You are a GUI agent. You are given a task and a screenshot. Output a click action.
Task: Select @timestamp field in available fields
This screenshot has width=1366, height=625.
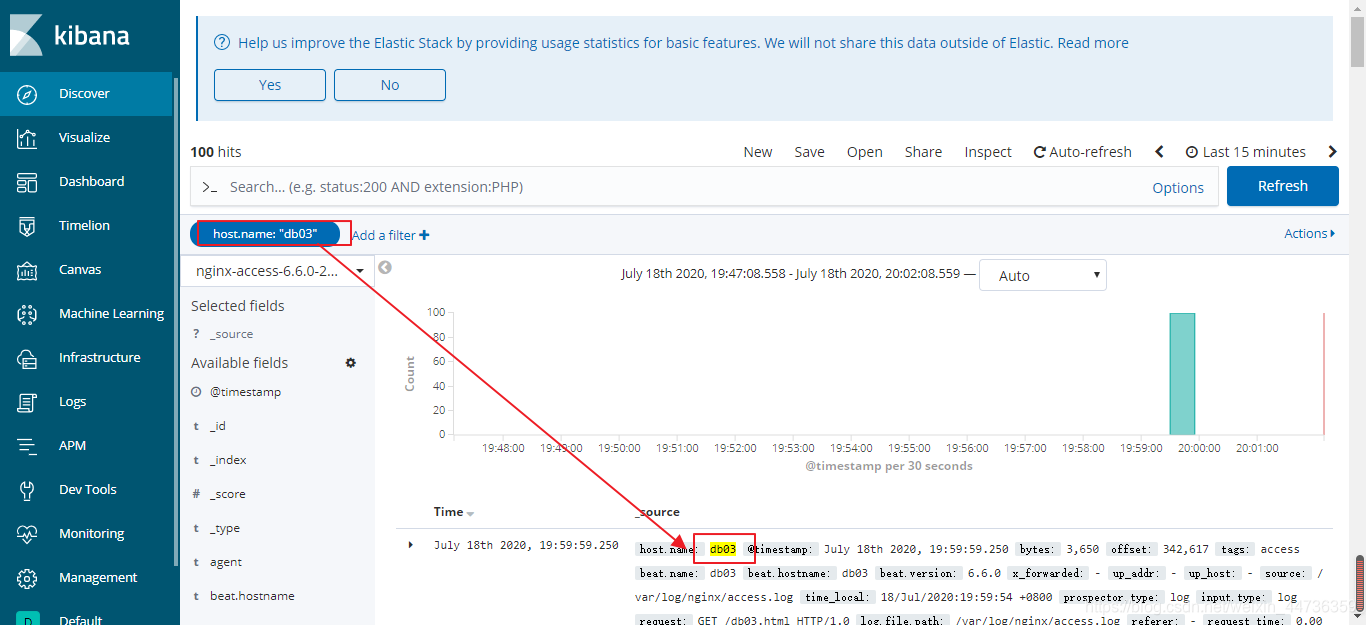(245, 392)
